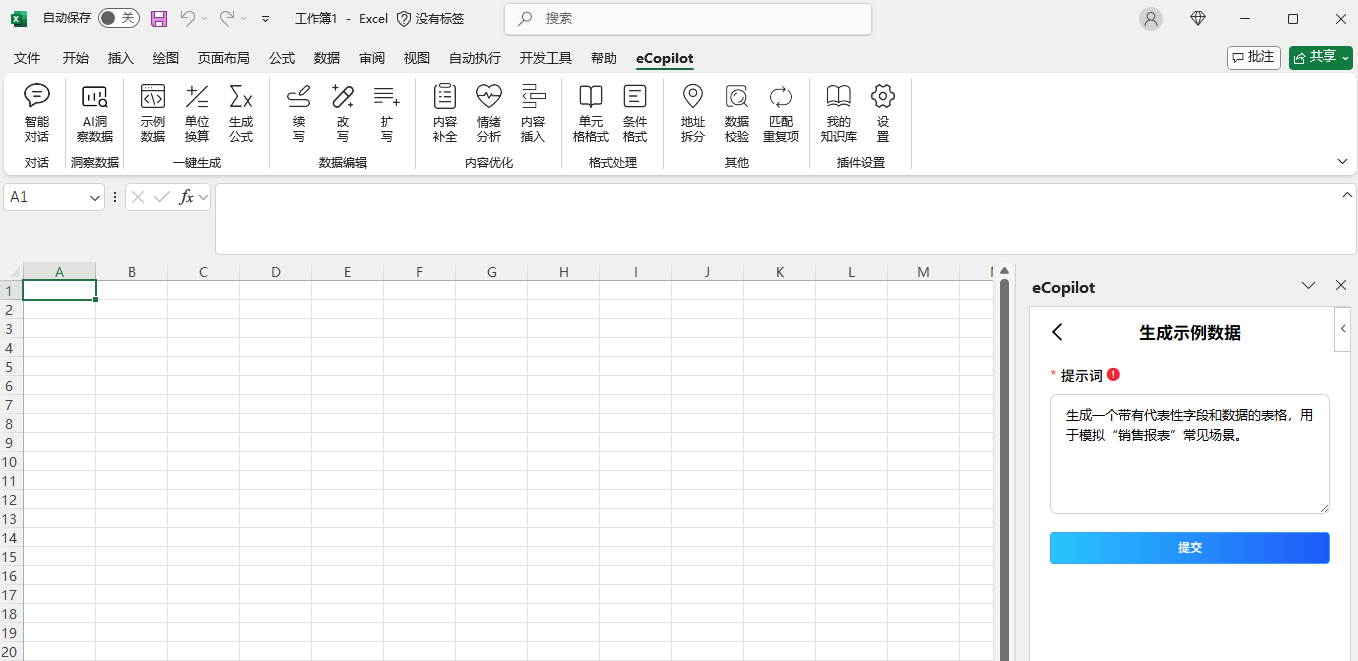Select the 单位换算 unit conversion tool
This screenshot has height=661, width=1358.
click(197, 113)
